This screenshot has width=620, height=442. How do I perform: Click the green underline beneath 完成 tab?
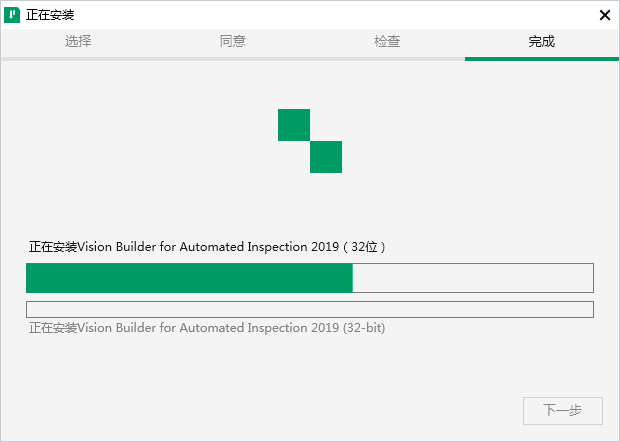pyautogui.click(x=542, y=58)
